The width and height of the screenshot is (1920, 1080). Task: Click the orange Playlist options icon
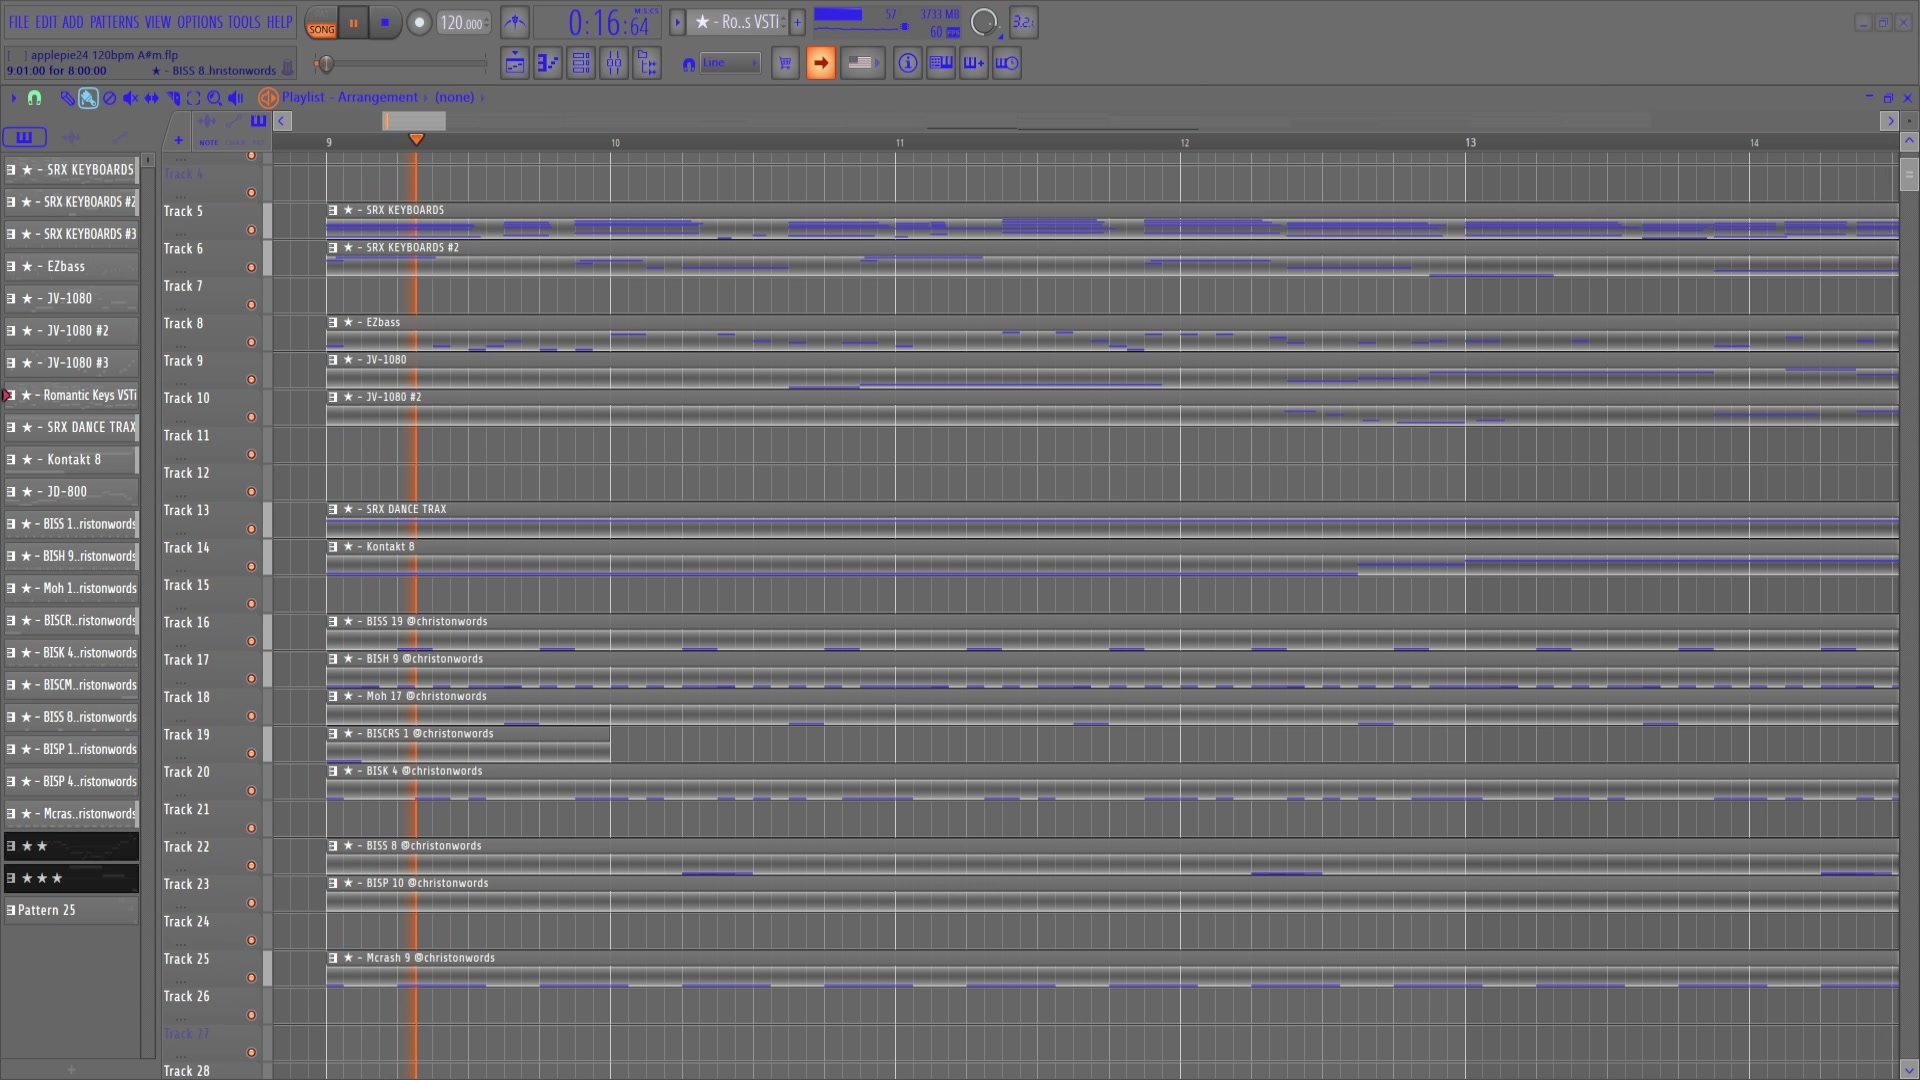268,98
